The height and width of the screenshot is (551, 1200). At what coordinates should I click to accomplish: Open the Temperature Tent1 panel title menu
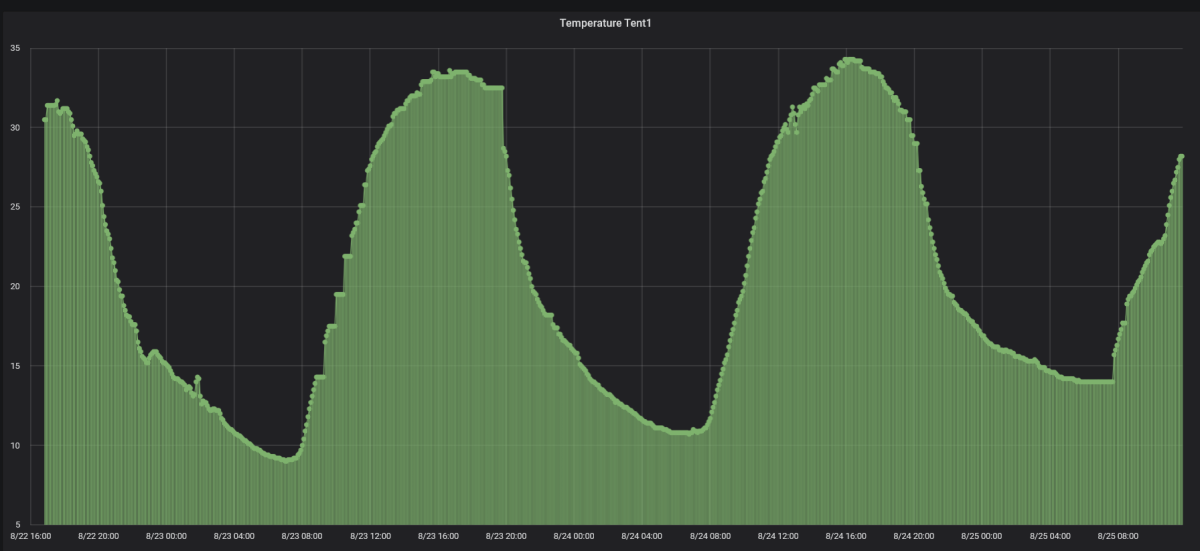tap(600, 23)
